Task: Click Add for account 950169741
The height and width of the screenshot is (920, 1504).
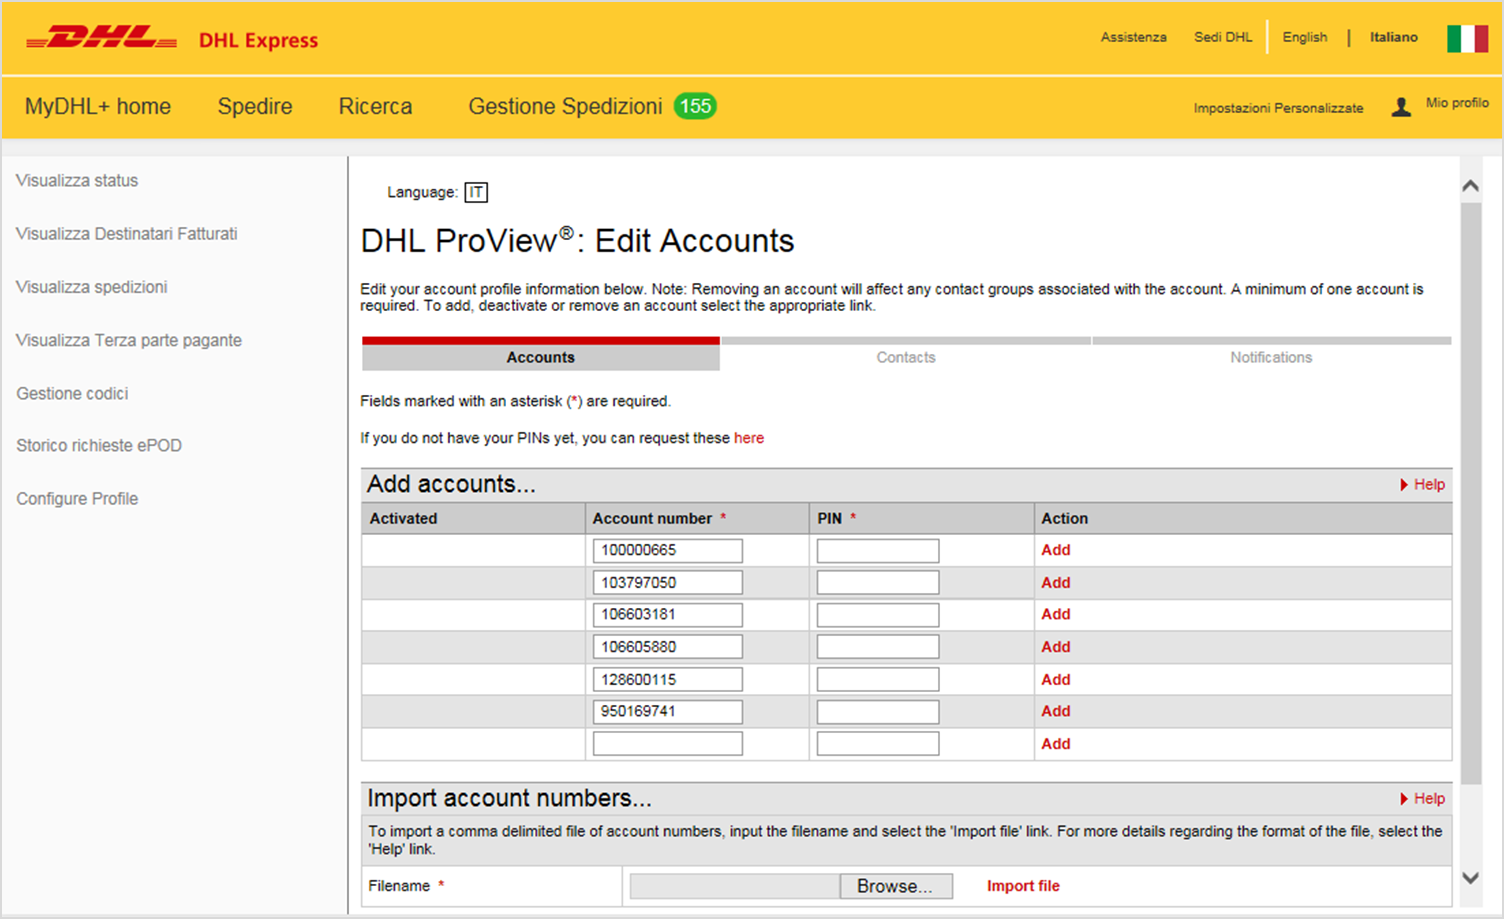Action: [1056, 711]
